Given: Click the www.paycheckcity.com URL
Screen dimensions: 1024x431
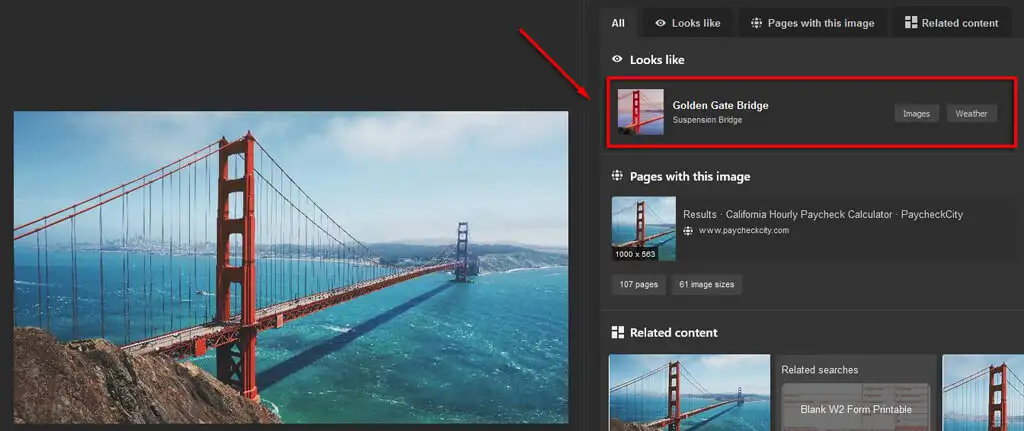Looking at the screenshot, I should (x=744, y=231).
